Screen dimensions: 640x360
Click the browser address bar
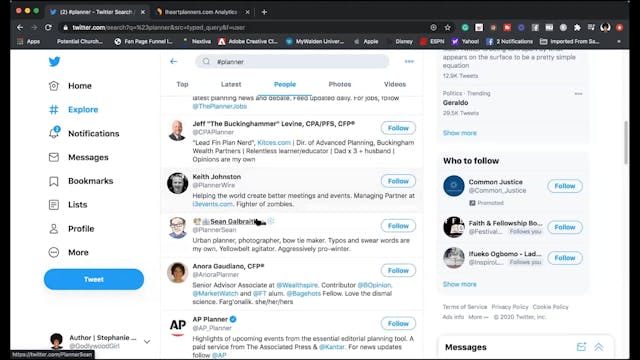[x=245, y=27]
